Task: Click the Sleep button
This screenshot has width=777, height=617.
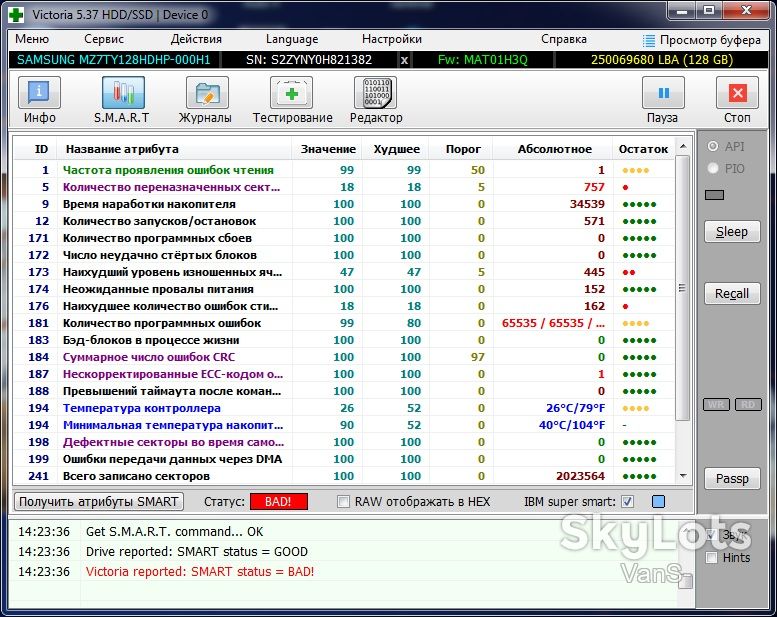Action: (x=732, y=231)
